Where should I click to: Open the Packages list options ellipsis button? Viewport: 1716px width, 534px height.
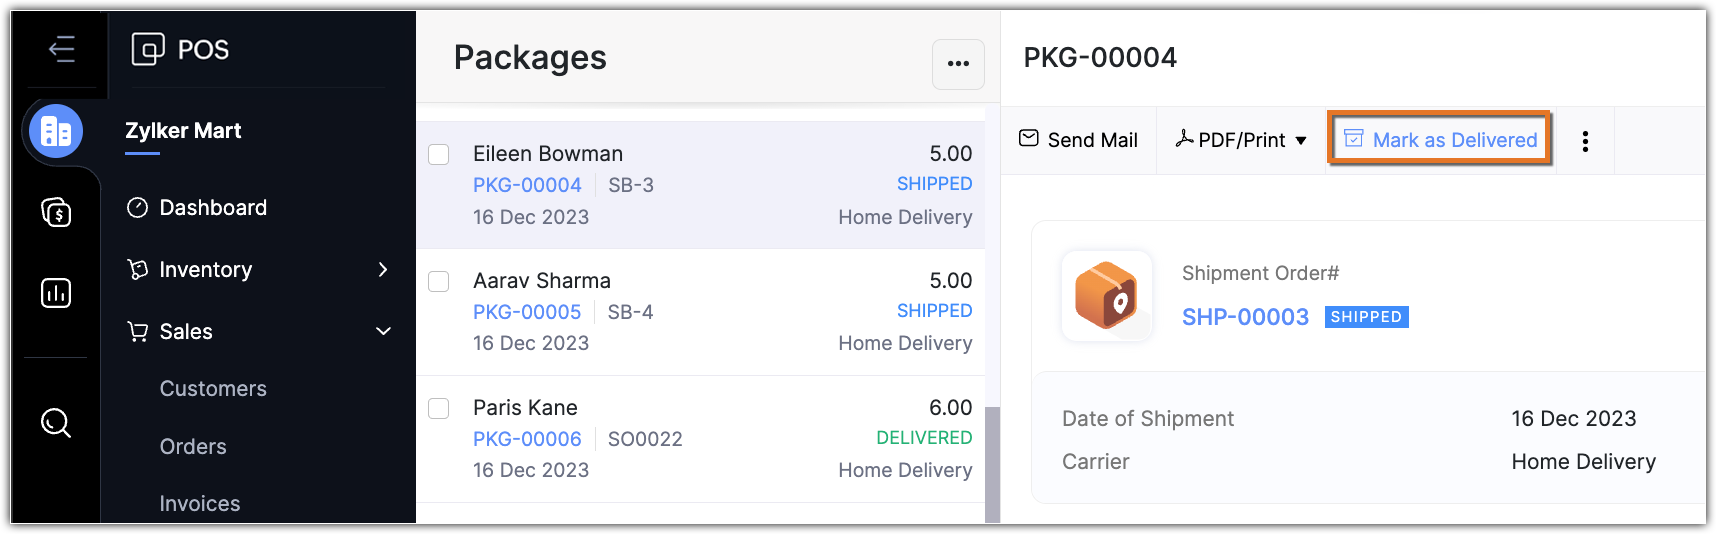point(958,64)
